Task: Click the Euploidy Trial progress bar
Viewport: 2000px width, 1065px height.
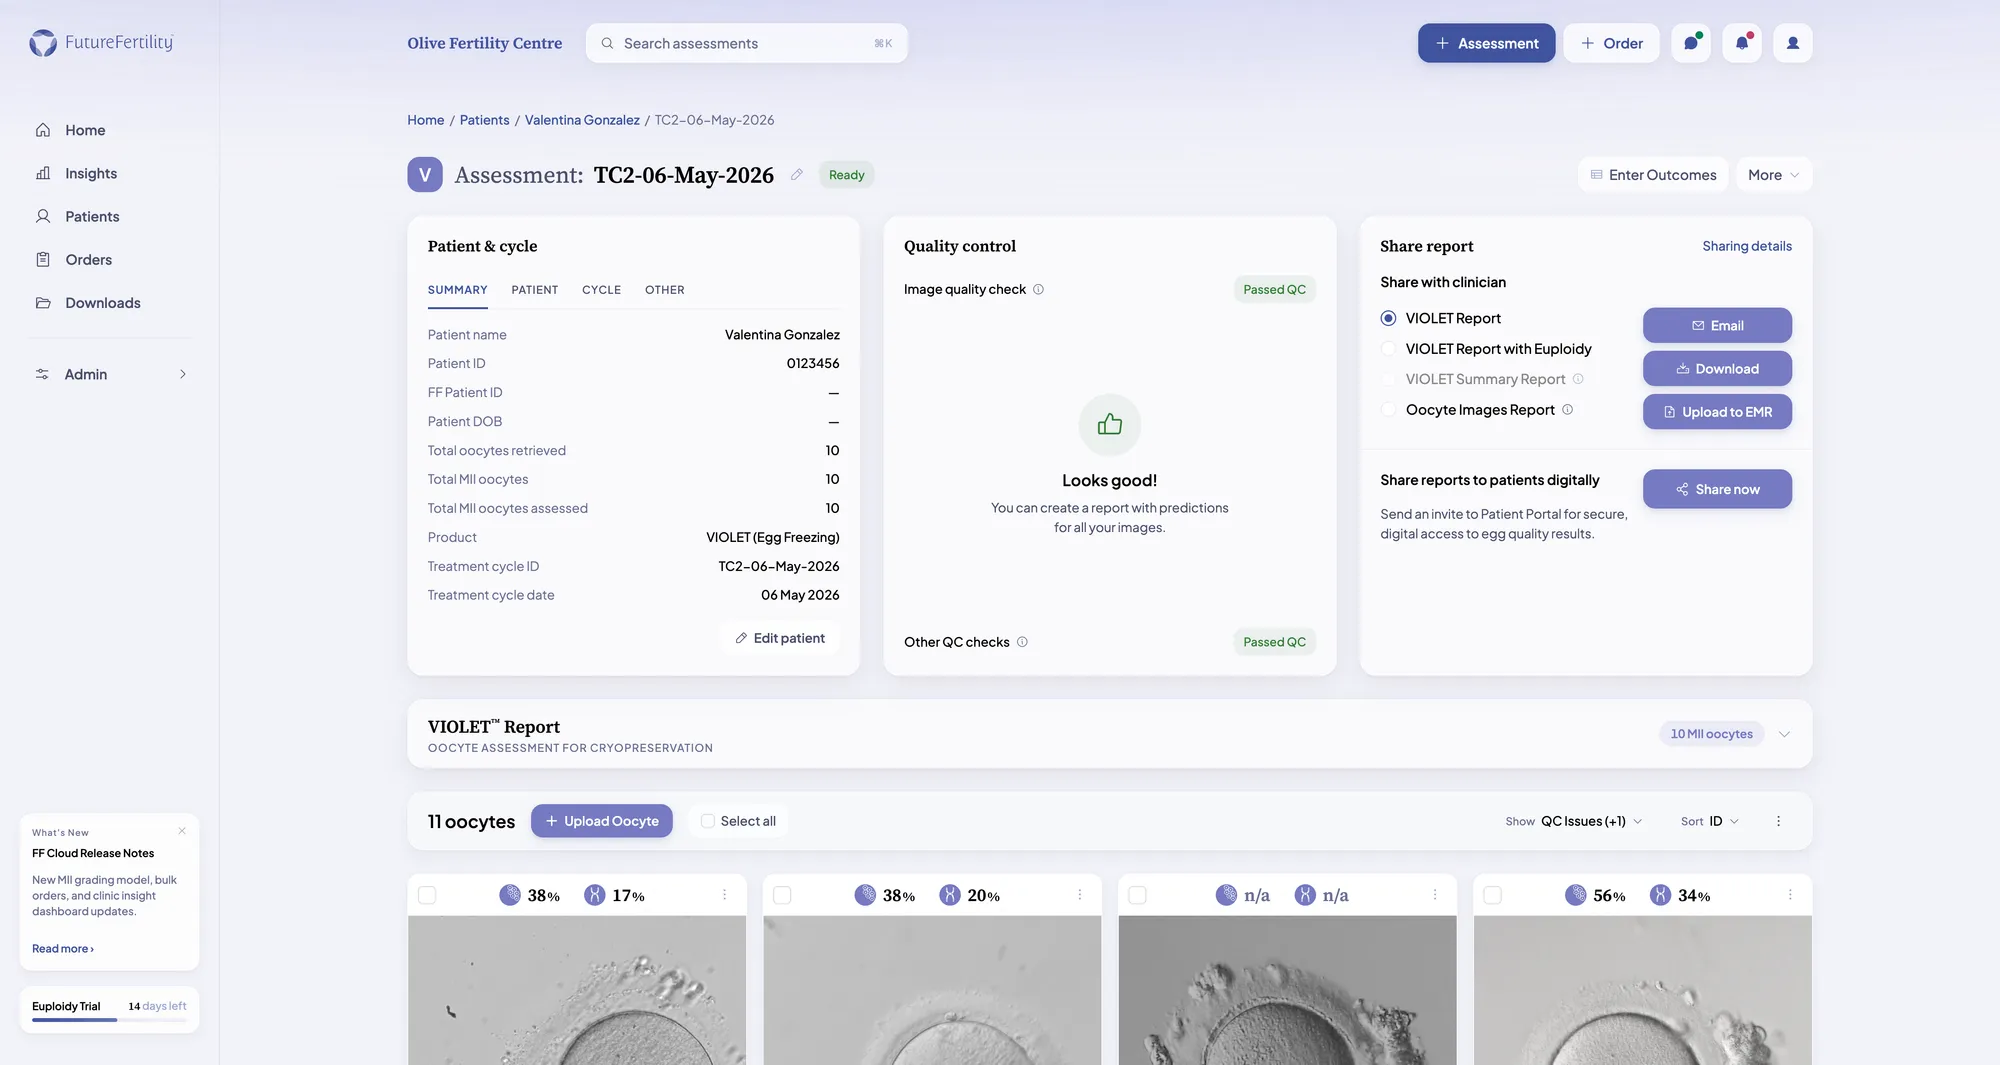Action: click(x=109, y=1020)
